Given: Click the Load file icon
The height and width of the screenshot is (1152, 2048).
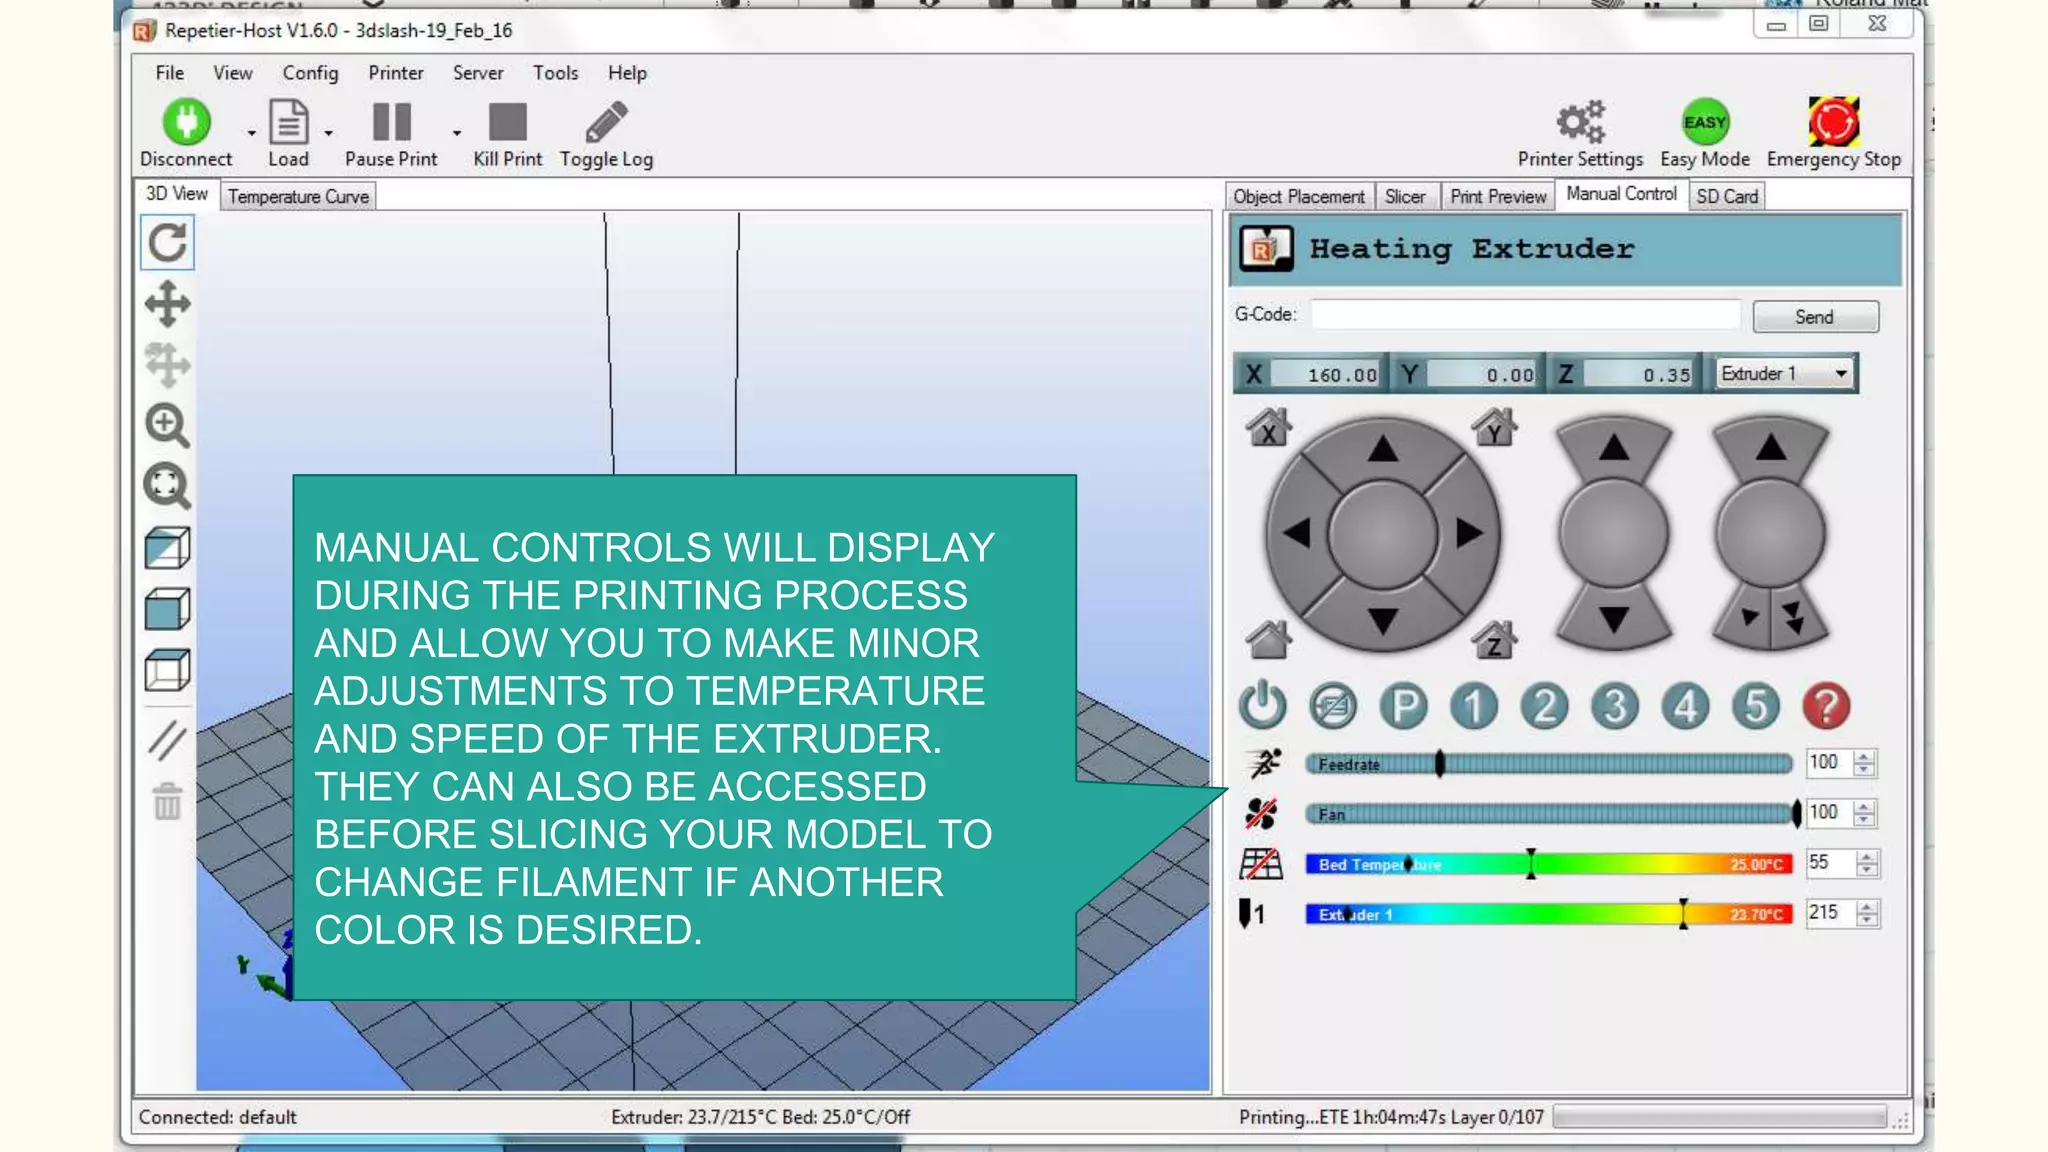Looking at the screenshot, I should [288, 122].
